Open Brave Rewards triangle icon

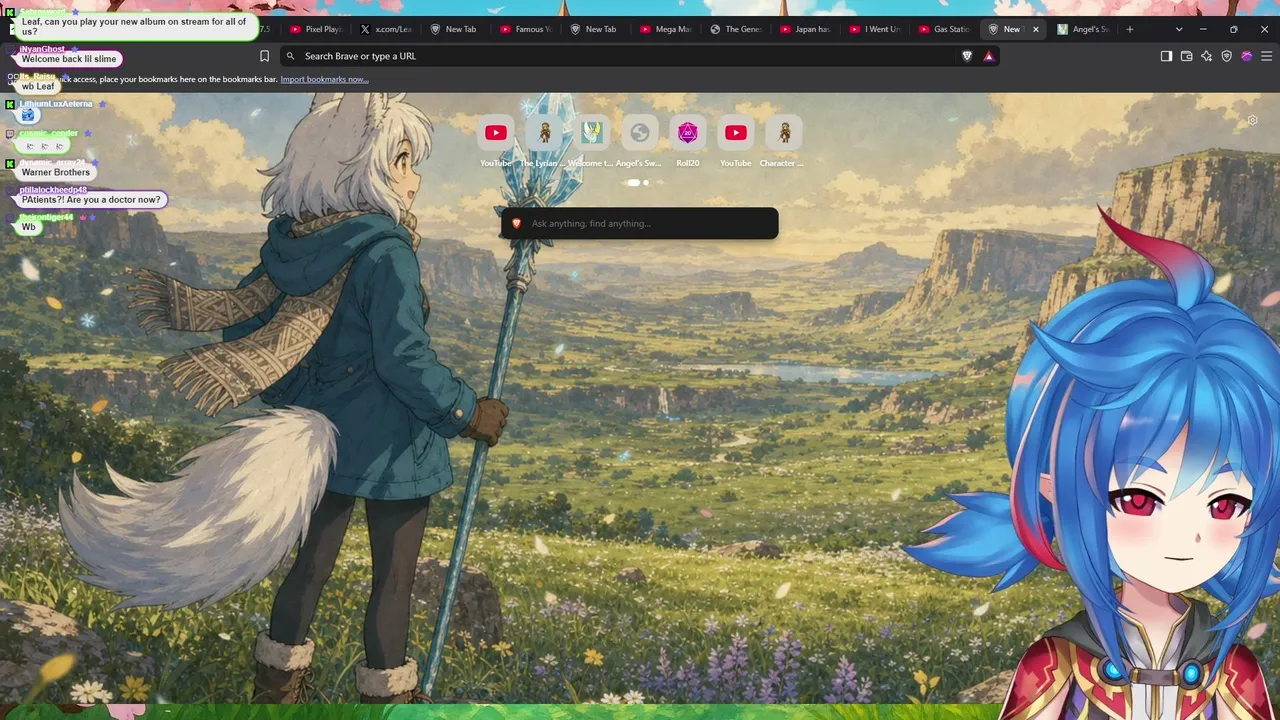[x=989, y=56]
